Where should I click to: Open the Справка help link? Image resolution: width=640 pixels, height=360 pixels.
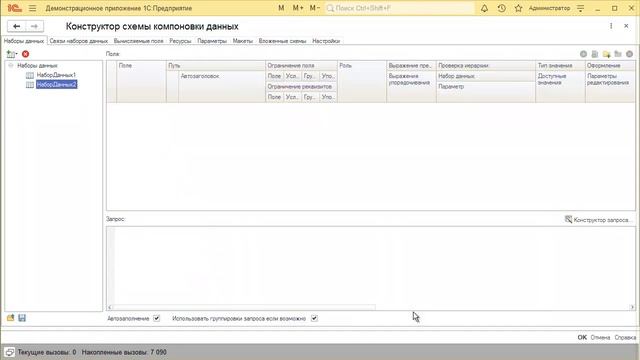click(x=625, y=337)
